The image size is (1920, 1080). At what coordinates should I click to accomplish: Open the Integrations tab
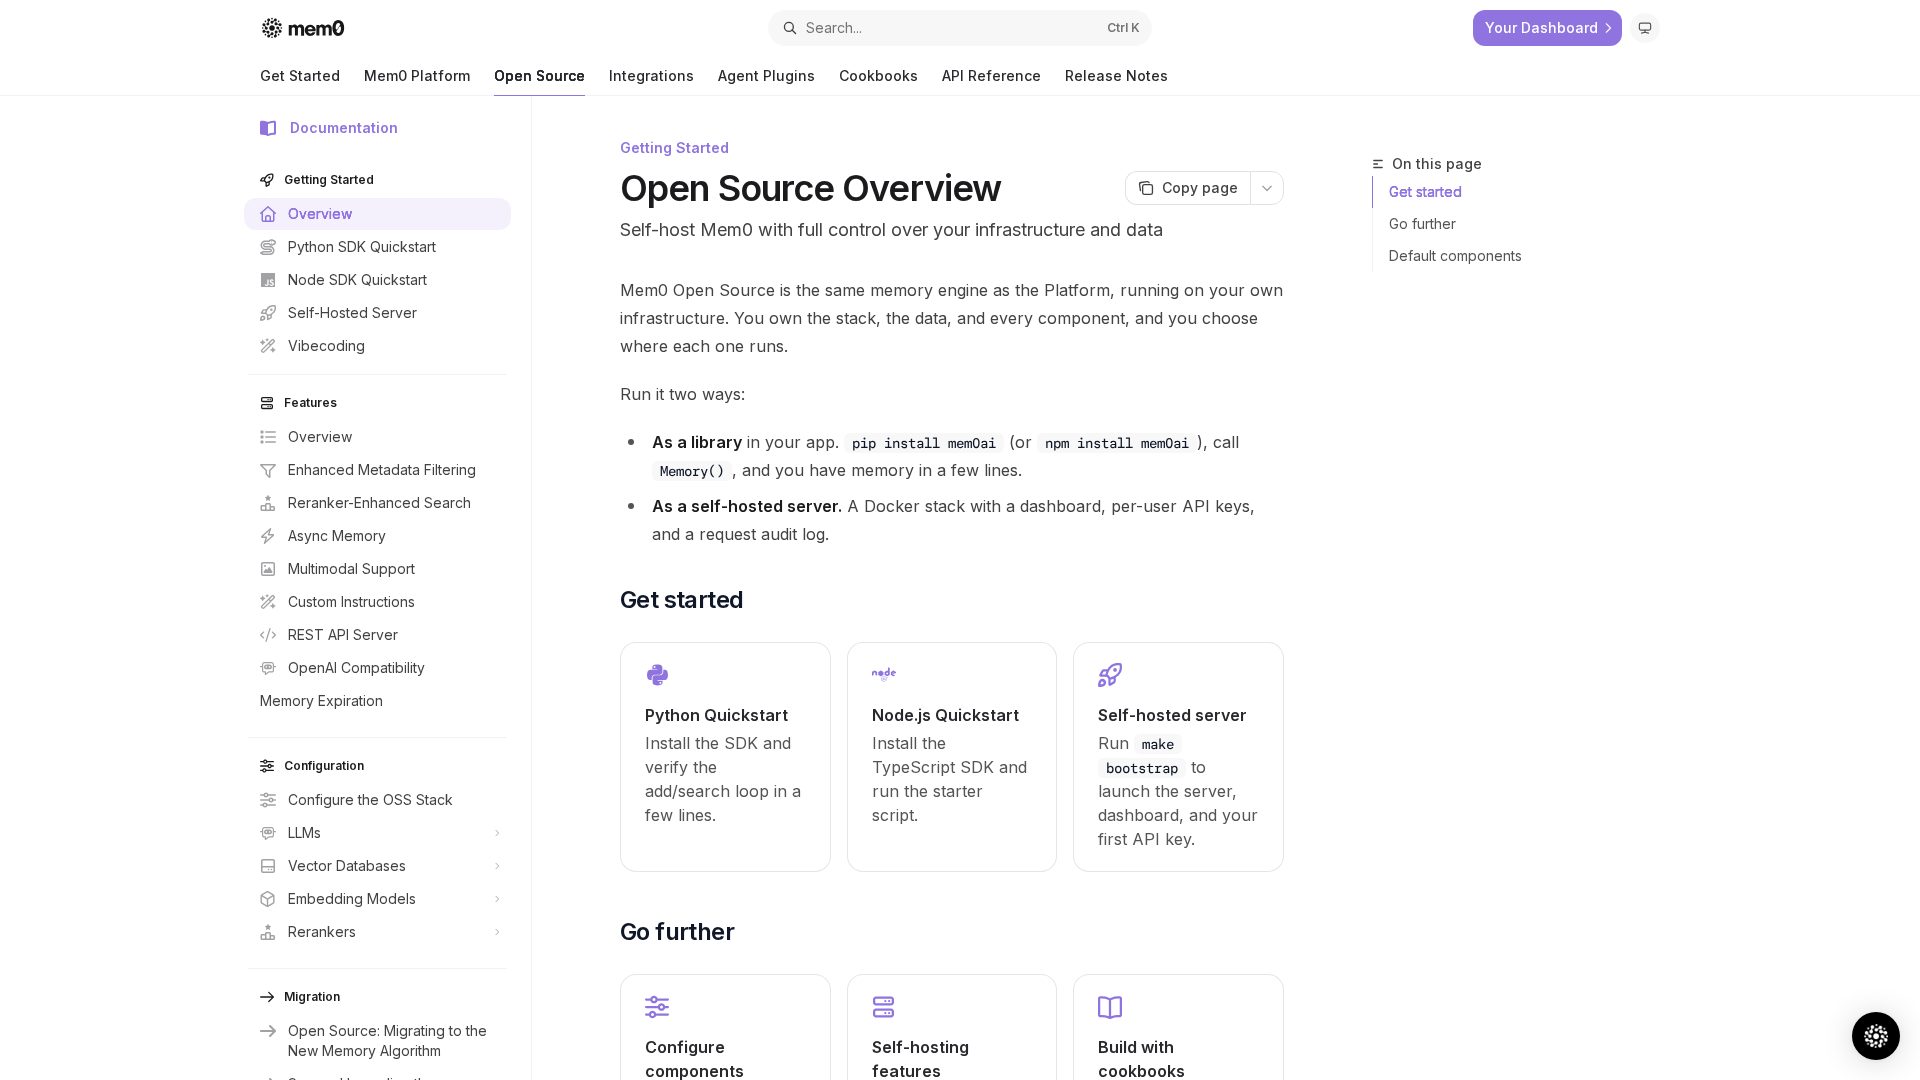(651, 76)
